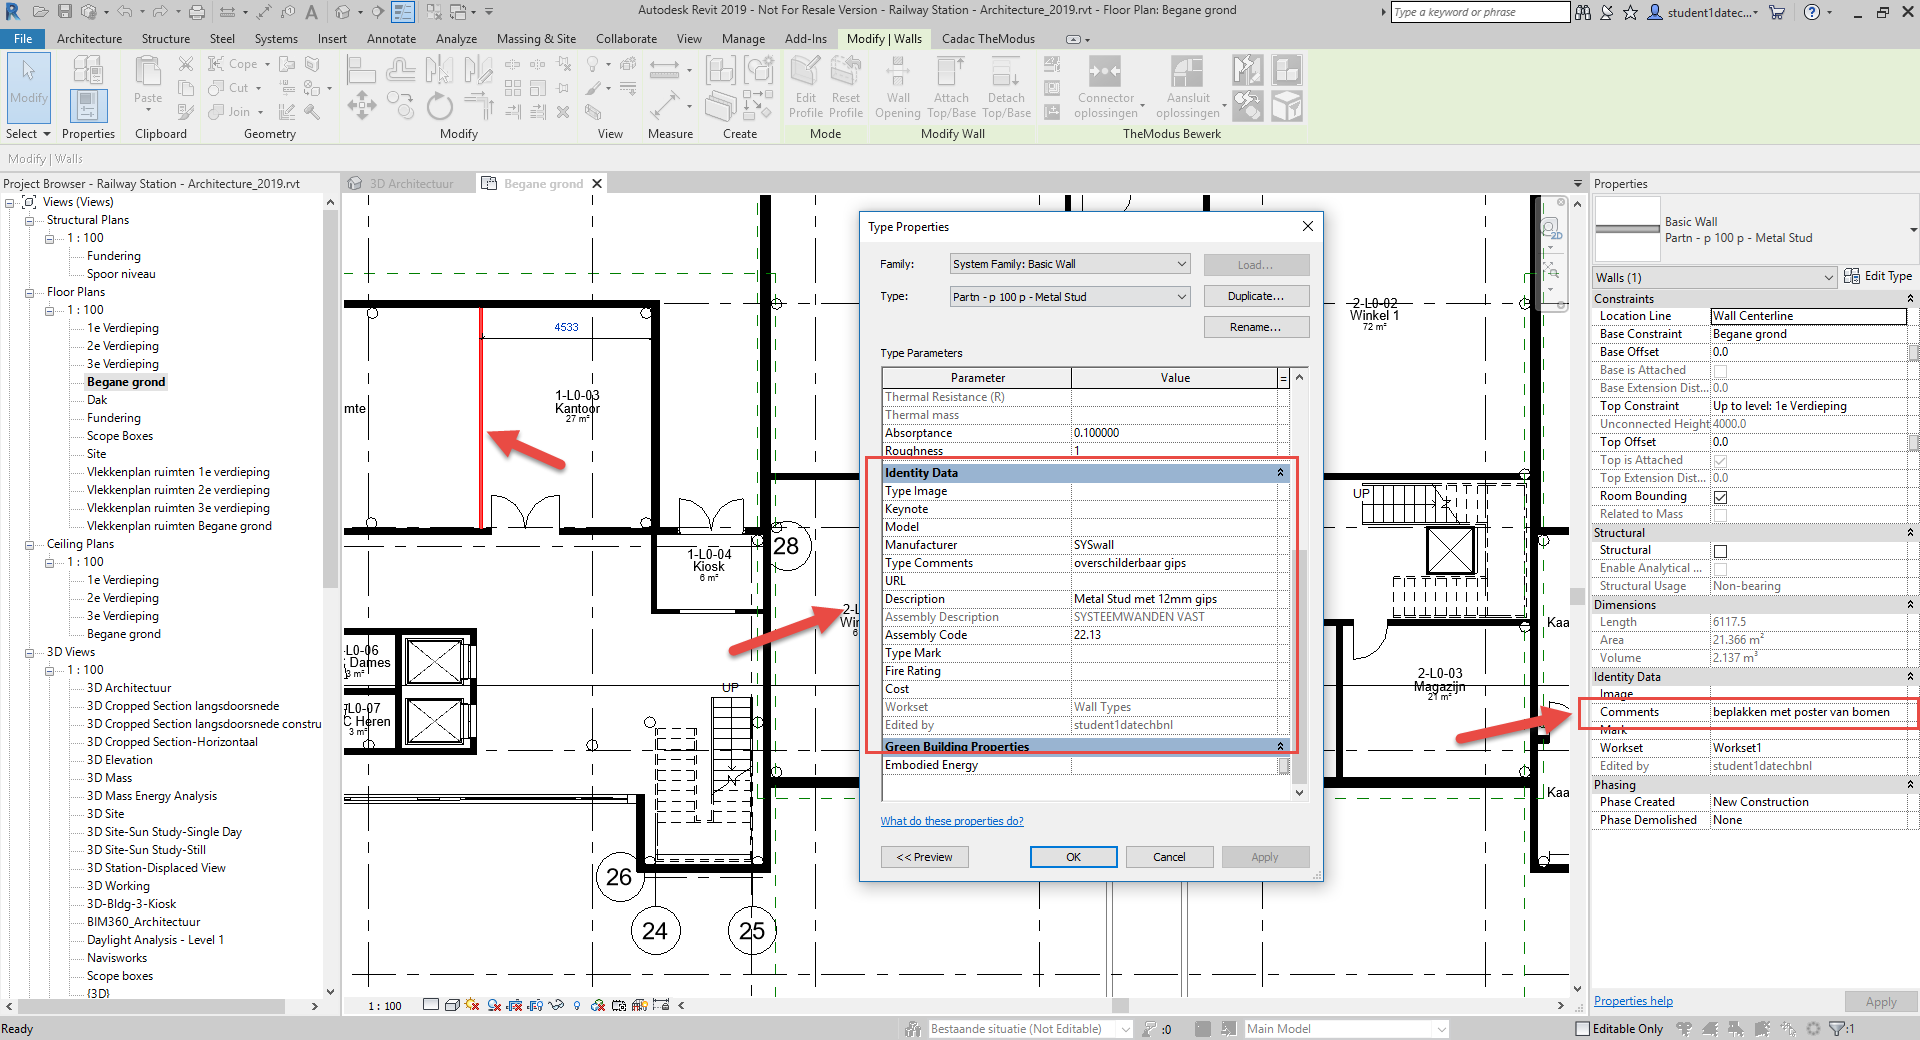Choose the Offset tool
Viewport: 1920px width, 1040px height.
(400, 70)
